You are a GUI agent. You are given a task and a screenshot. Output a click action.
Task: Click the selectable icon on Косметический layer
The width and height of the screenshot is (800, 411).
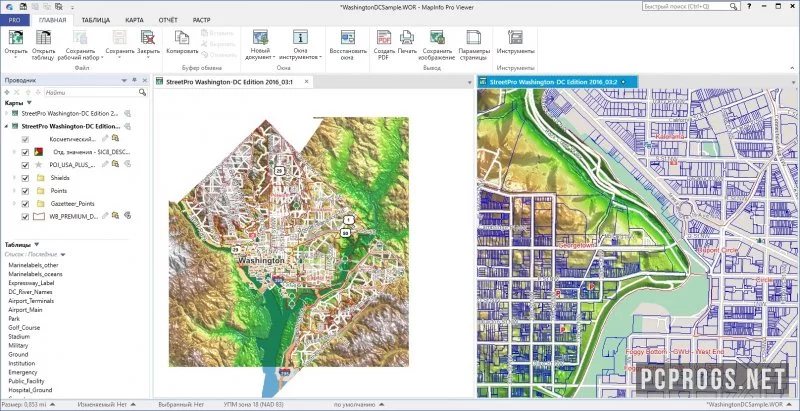(x=115, y=138)
